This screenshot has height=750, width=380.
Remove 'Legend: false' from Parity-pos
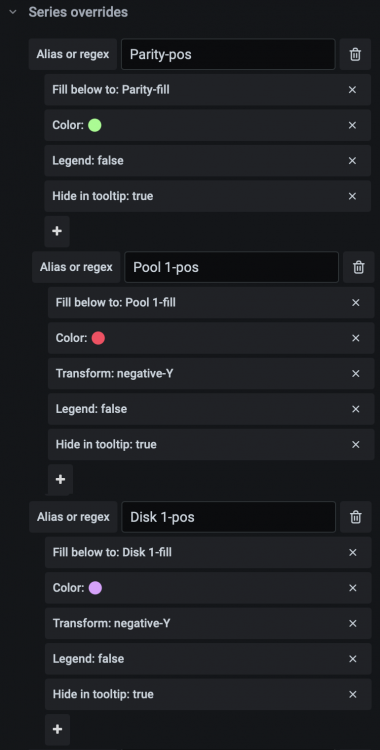click(352, 161)
